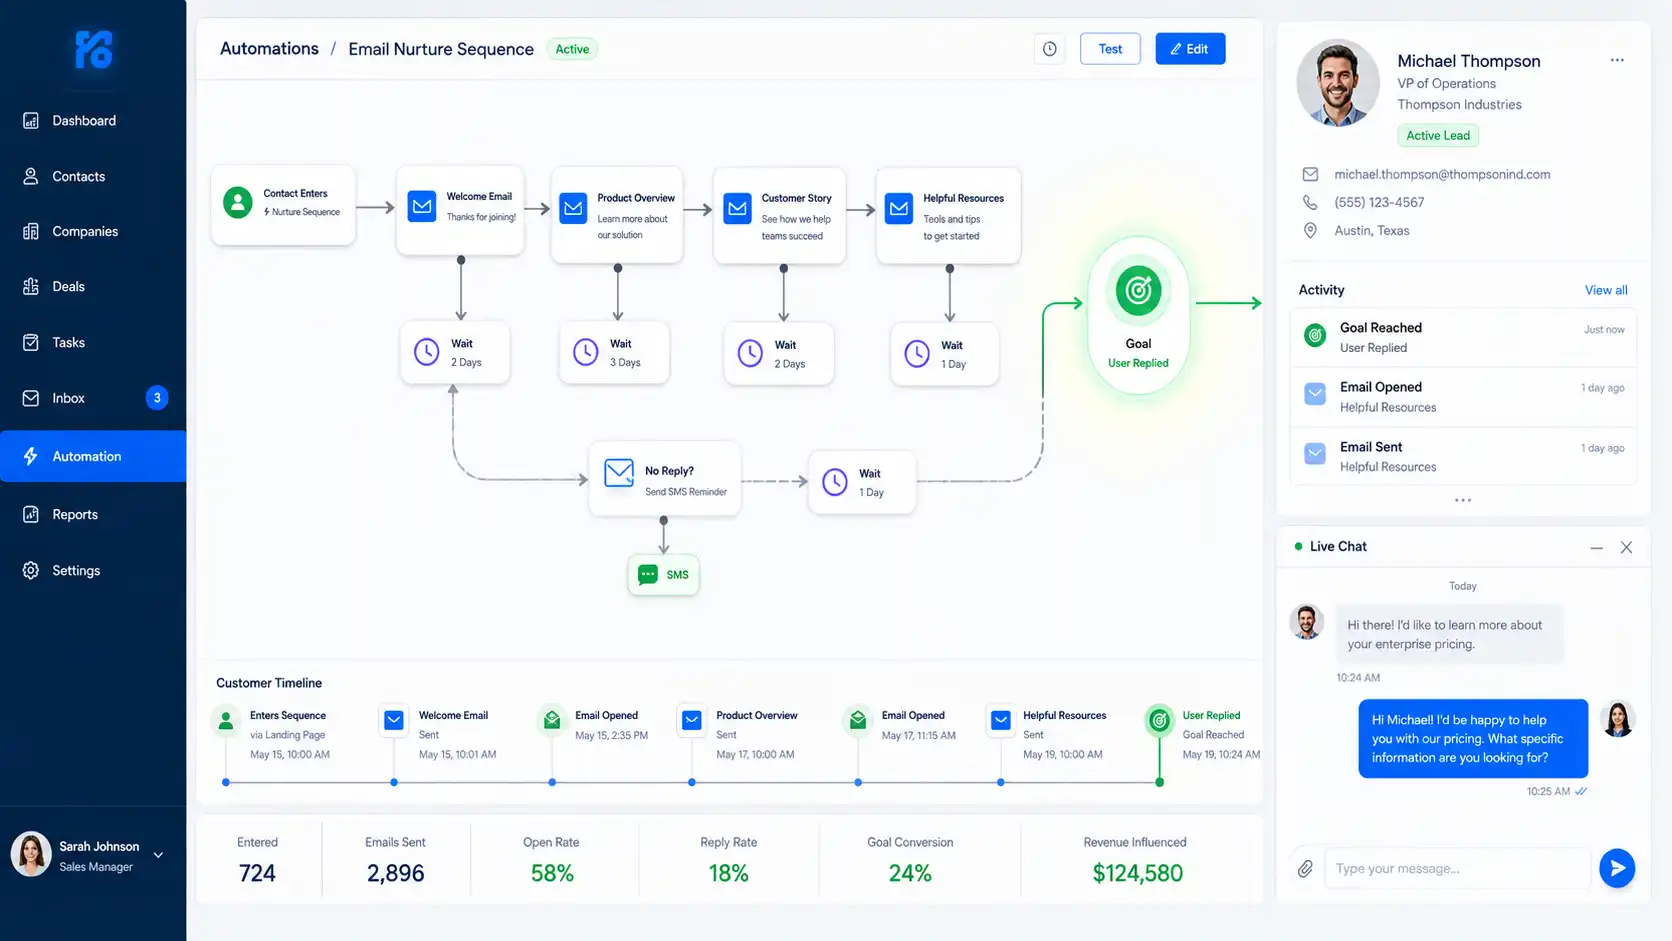Click the Active status badge

pyautogui.click(x=572, y=49)
